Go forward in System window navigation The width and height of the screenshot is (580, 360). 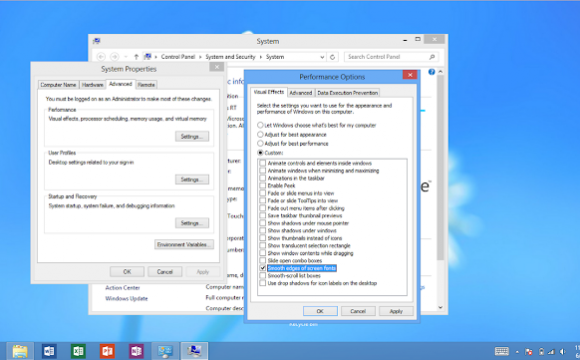click(114, 57)
